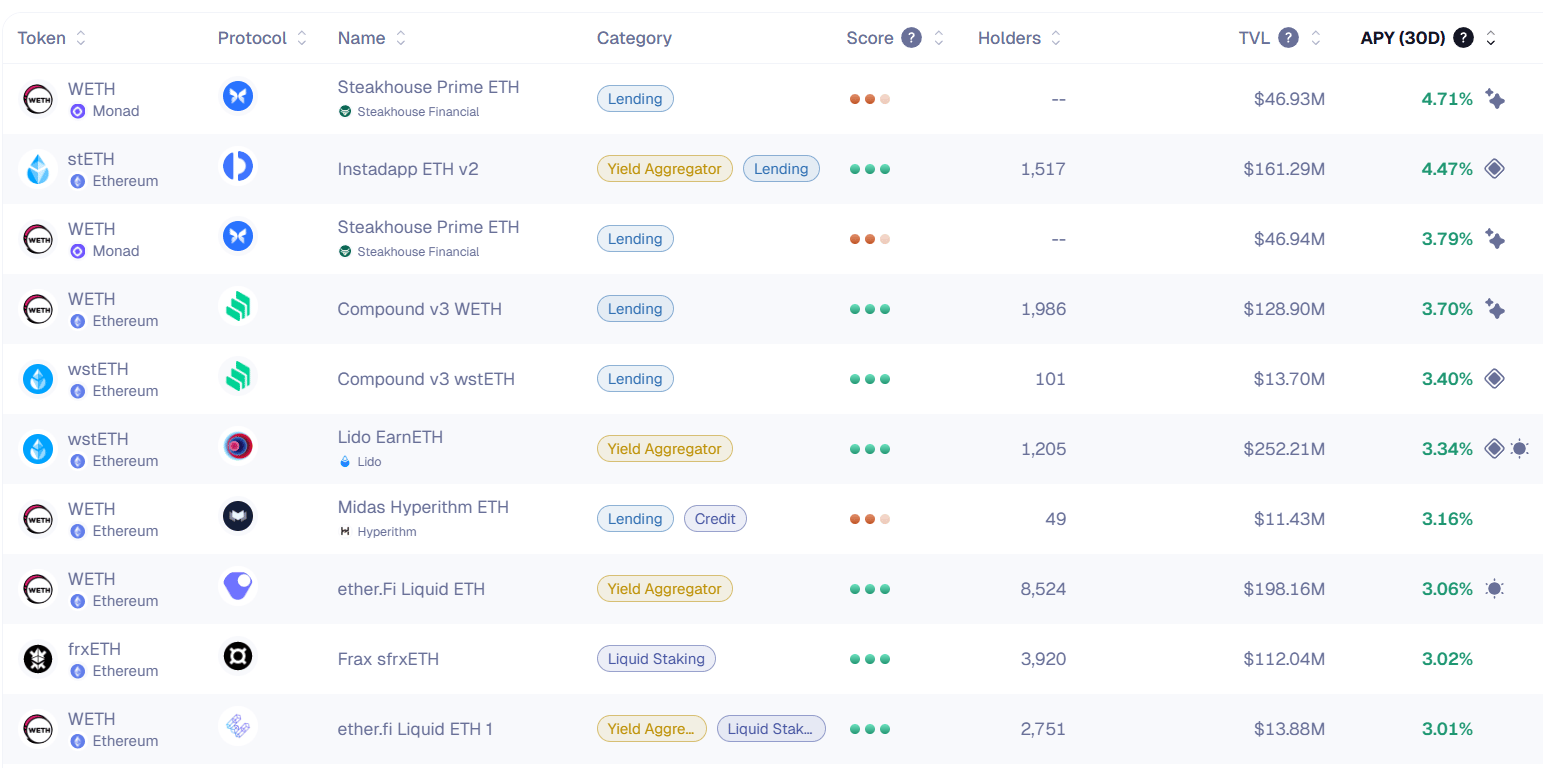Click the sparkle icon beside 3.79% APY
This screenshot has height=768, width=1543.
click(x=1495, y=239)
